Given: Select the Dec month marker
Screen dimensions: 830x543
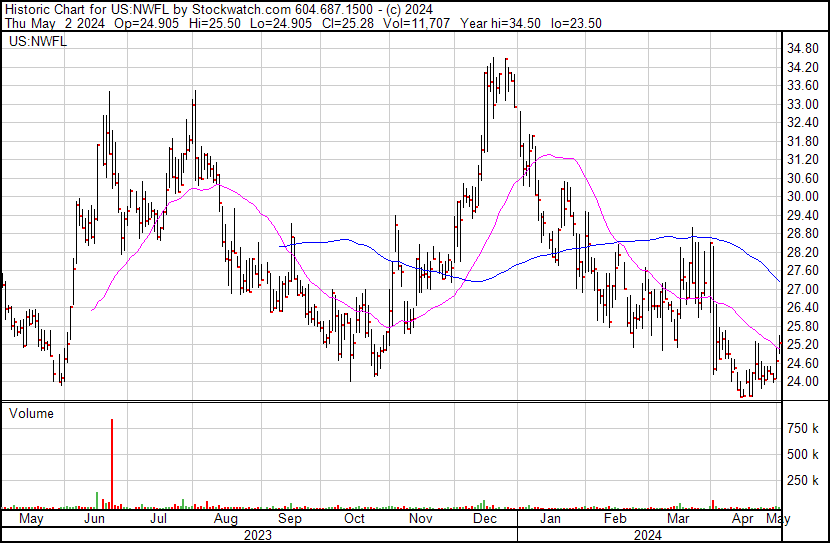Looking at the screenshot, I should coord(485,520).
